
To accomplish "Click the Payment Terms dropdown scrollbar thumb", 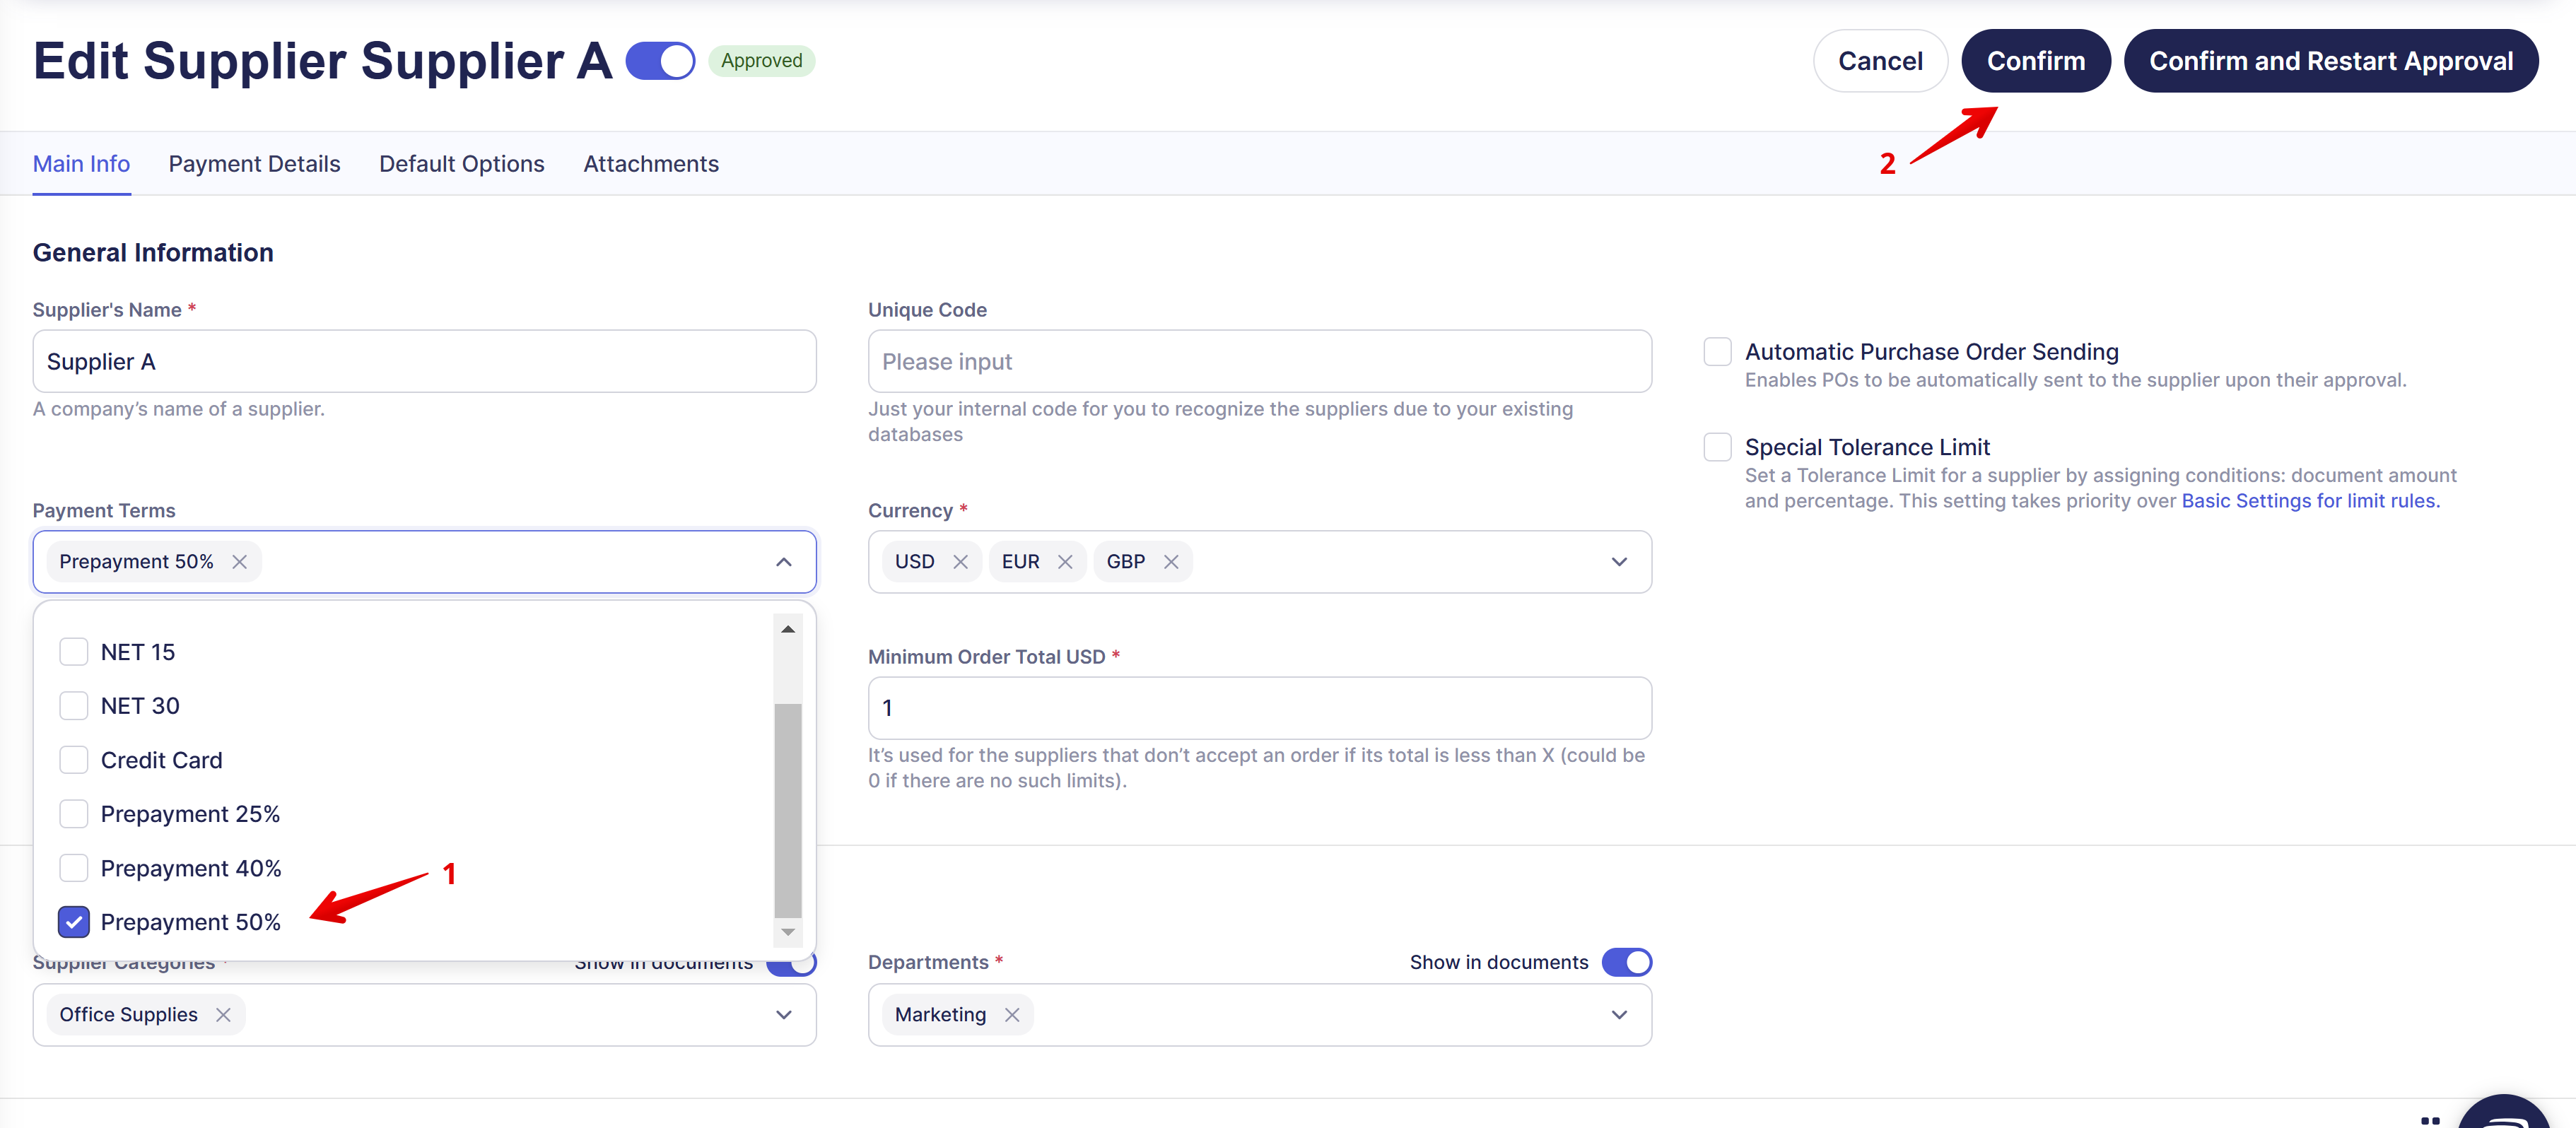I will [x=788, y=810].
